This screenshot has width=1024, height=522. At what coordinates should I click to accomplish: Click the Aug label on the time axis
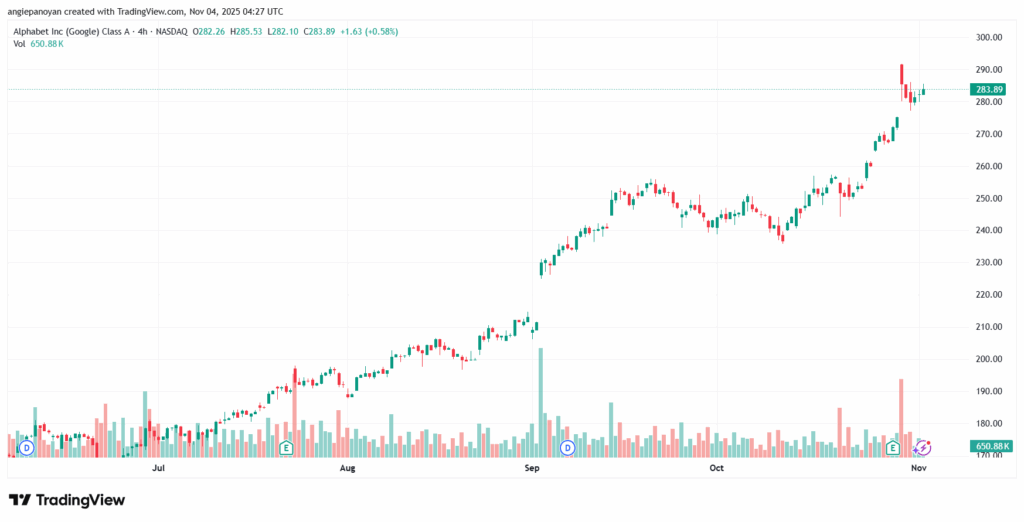tap(347, 467)
